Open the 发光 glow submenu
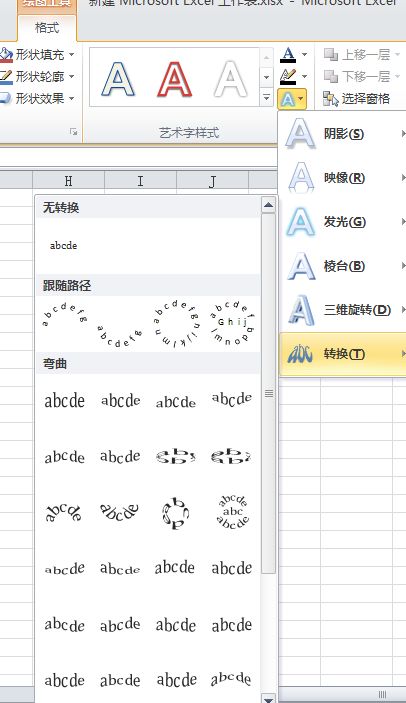The image size is (406, 703). pyautogui.click(x=344, y=221)
